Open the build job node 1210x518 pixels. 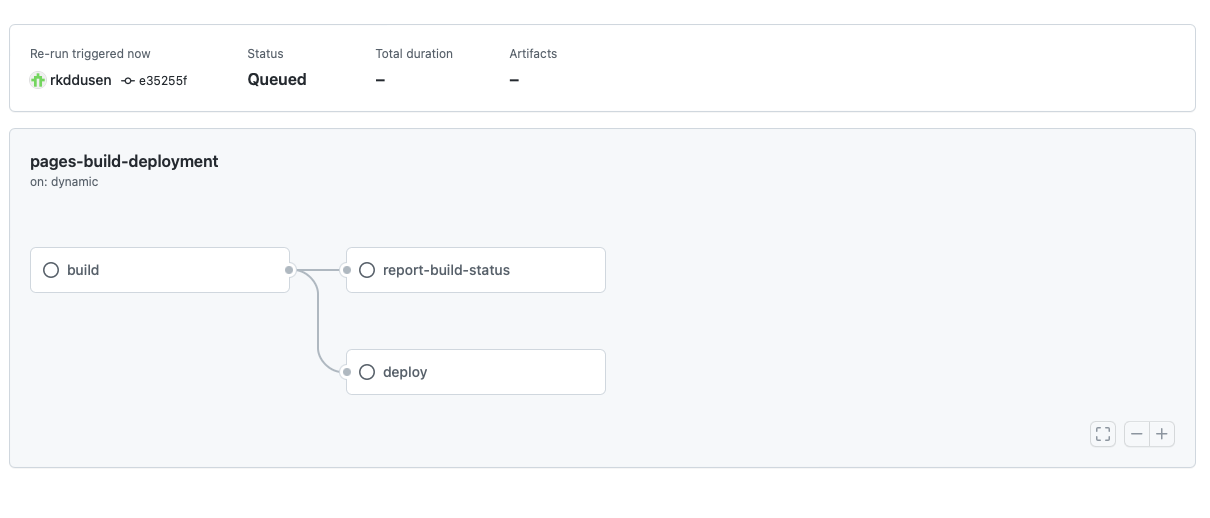click(160, 270)
